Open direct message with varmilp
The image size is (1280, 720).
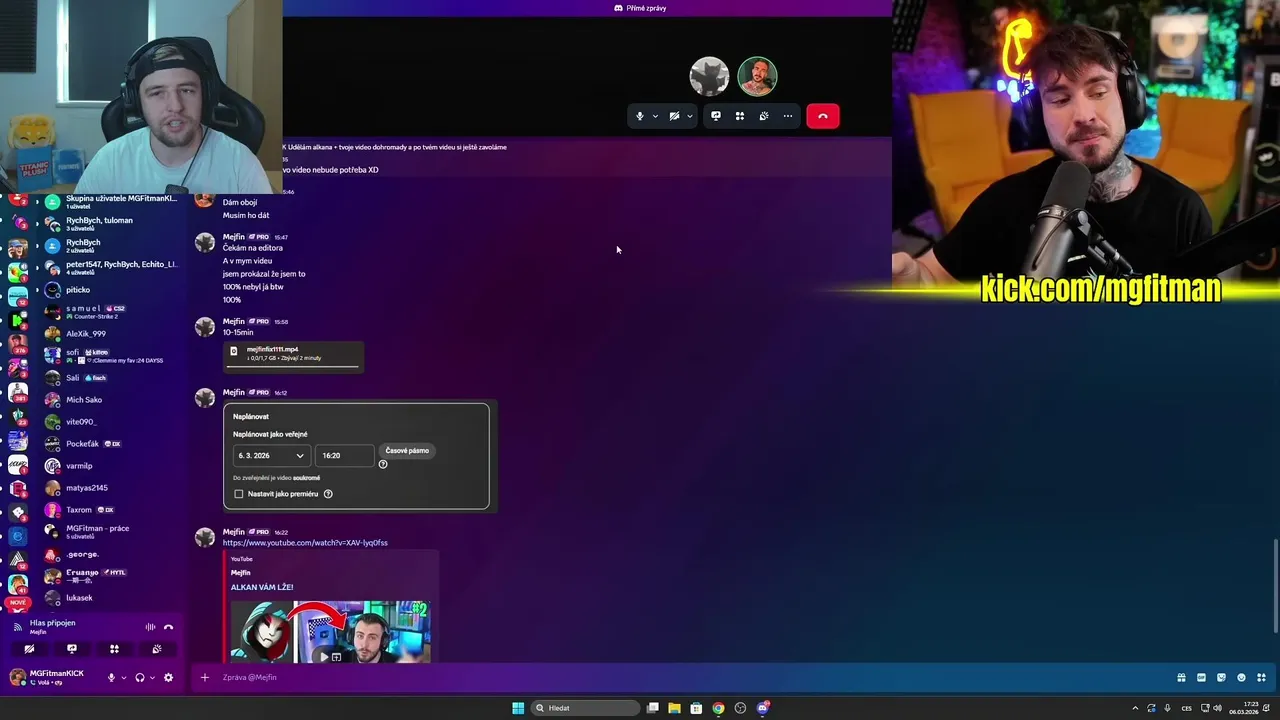tap(110, 465)
